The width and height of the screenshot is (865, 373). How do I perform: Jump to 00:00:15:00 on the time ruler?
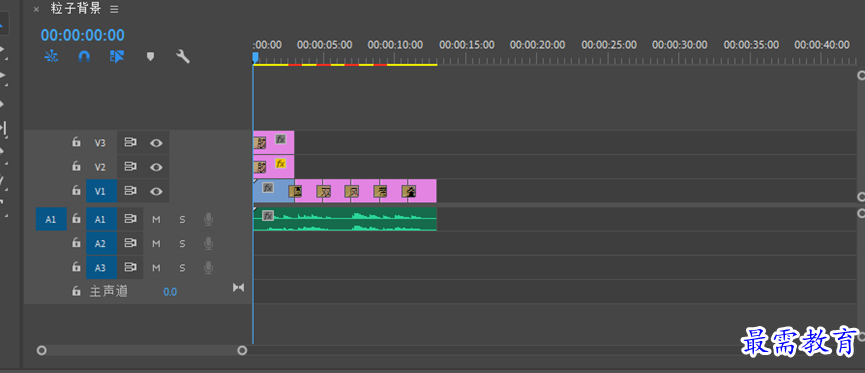[467, 45]
